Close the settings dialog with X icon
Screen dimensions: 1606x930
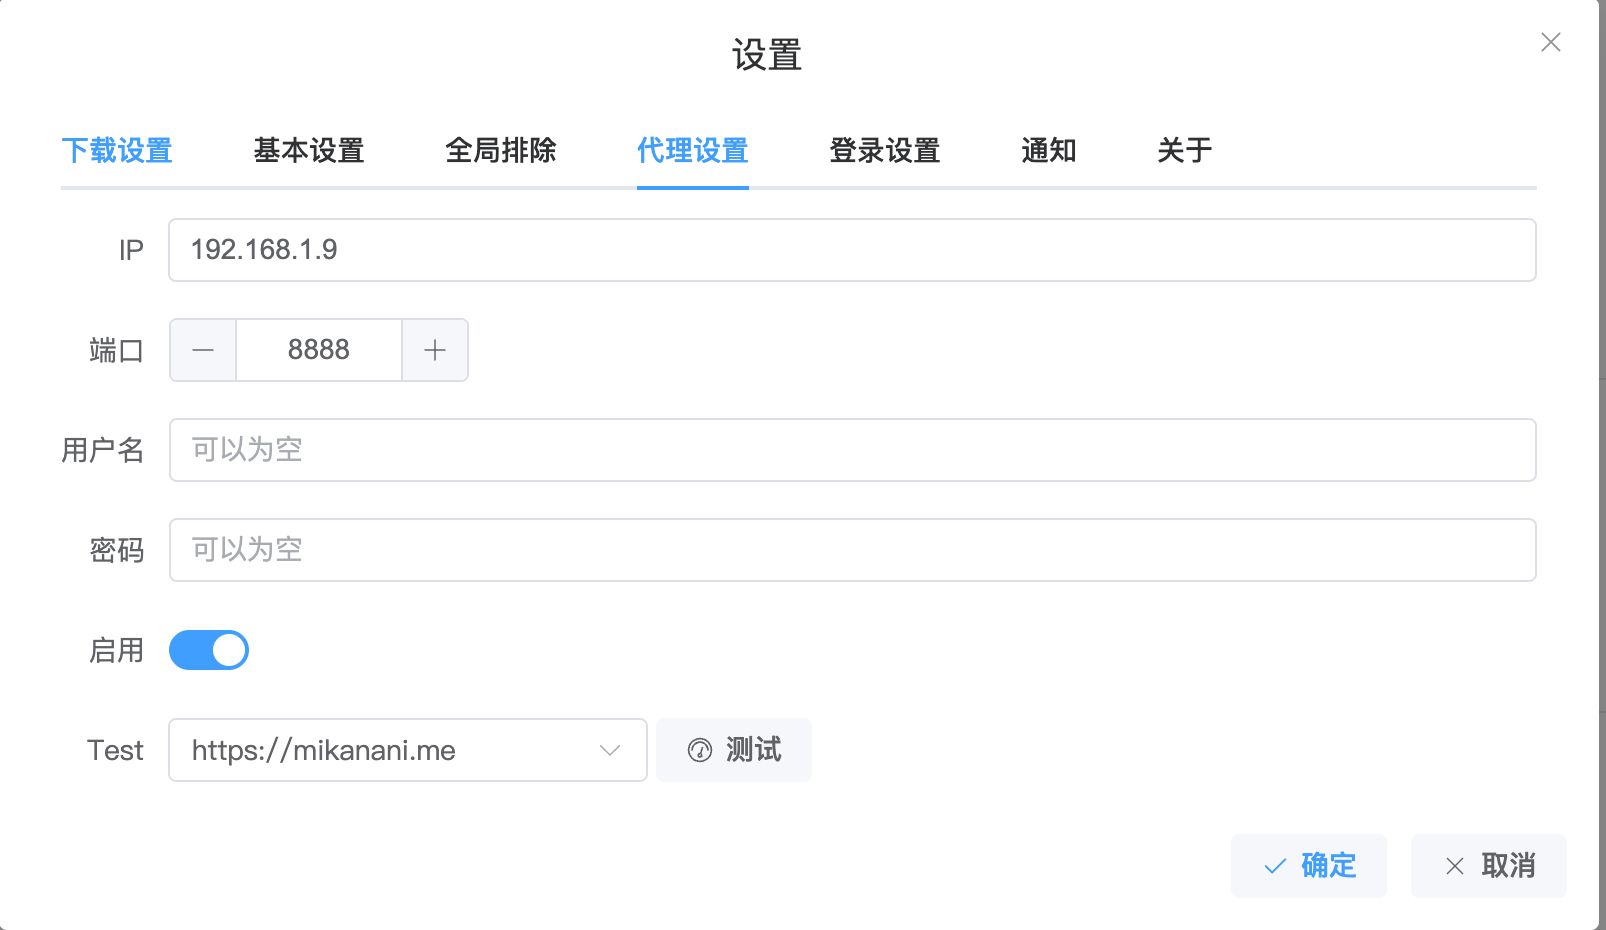pyautogui.click(x=1550, y=42)
